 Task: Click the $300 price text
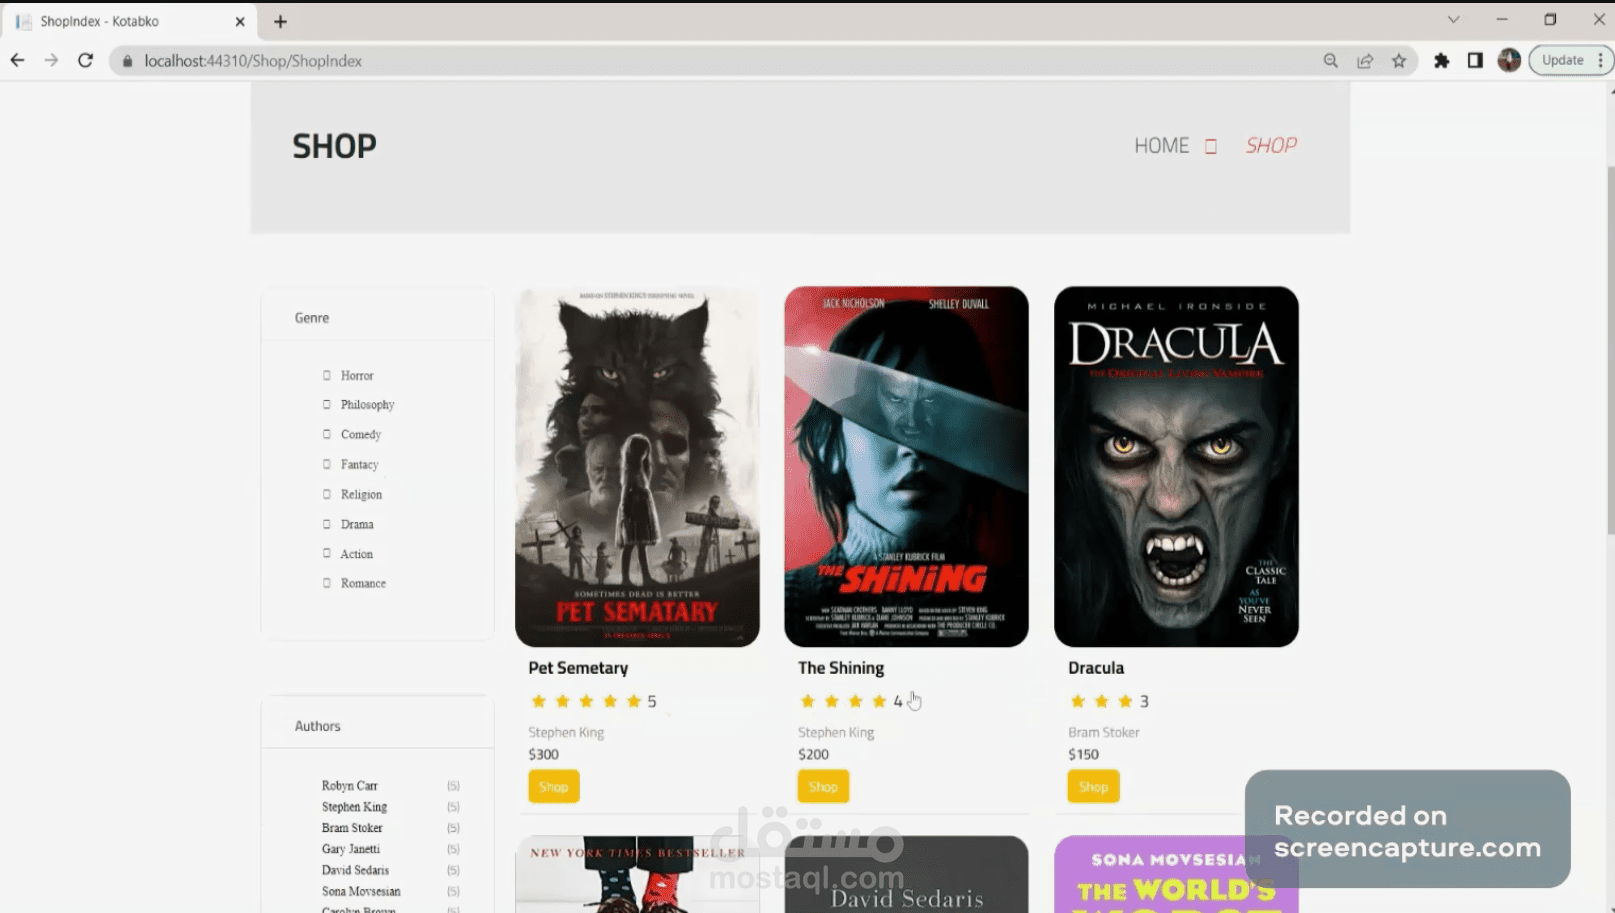click(x=544, y=755)
